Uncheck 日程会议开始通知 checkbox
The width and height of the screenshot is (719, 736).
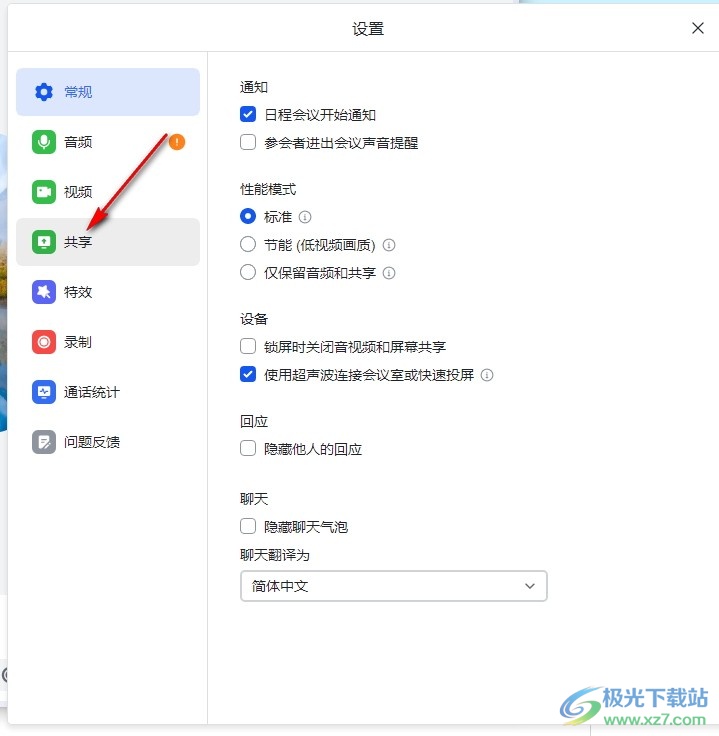[248, 114]
